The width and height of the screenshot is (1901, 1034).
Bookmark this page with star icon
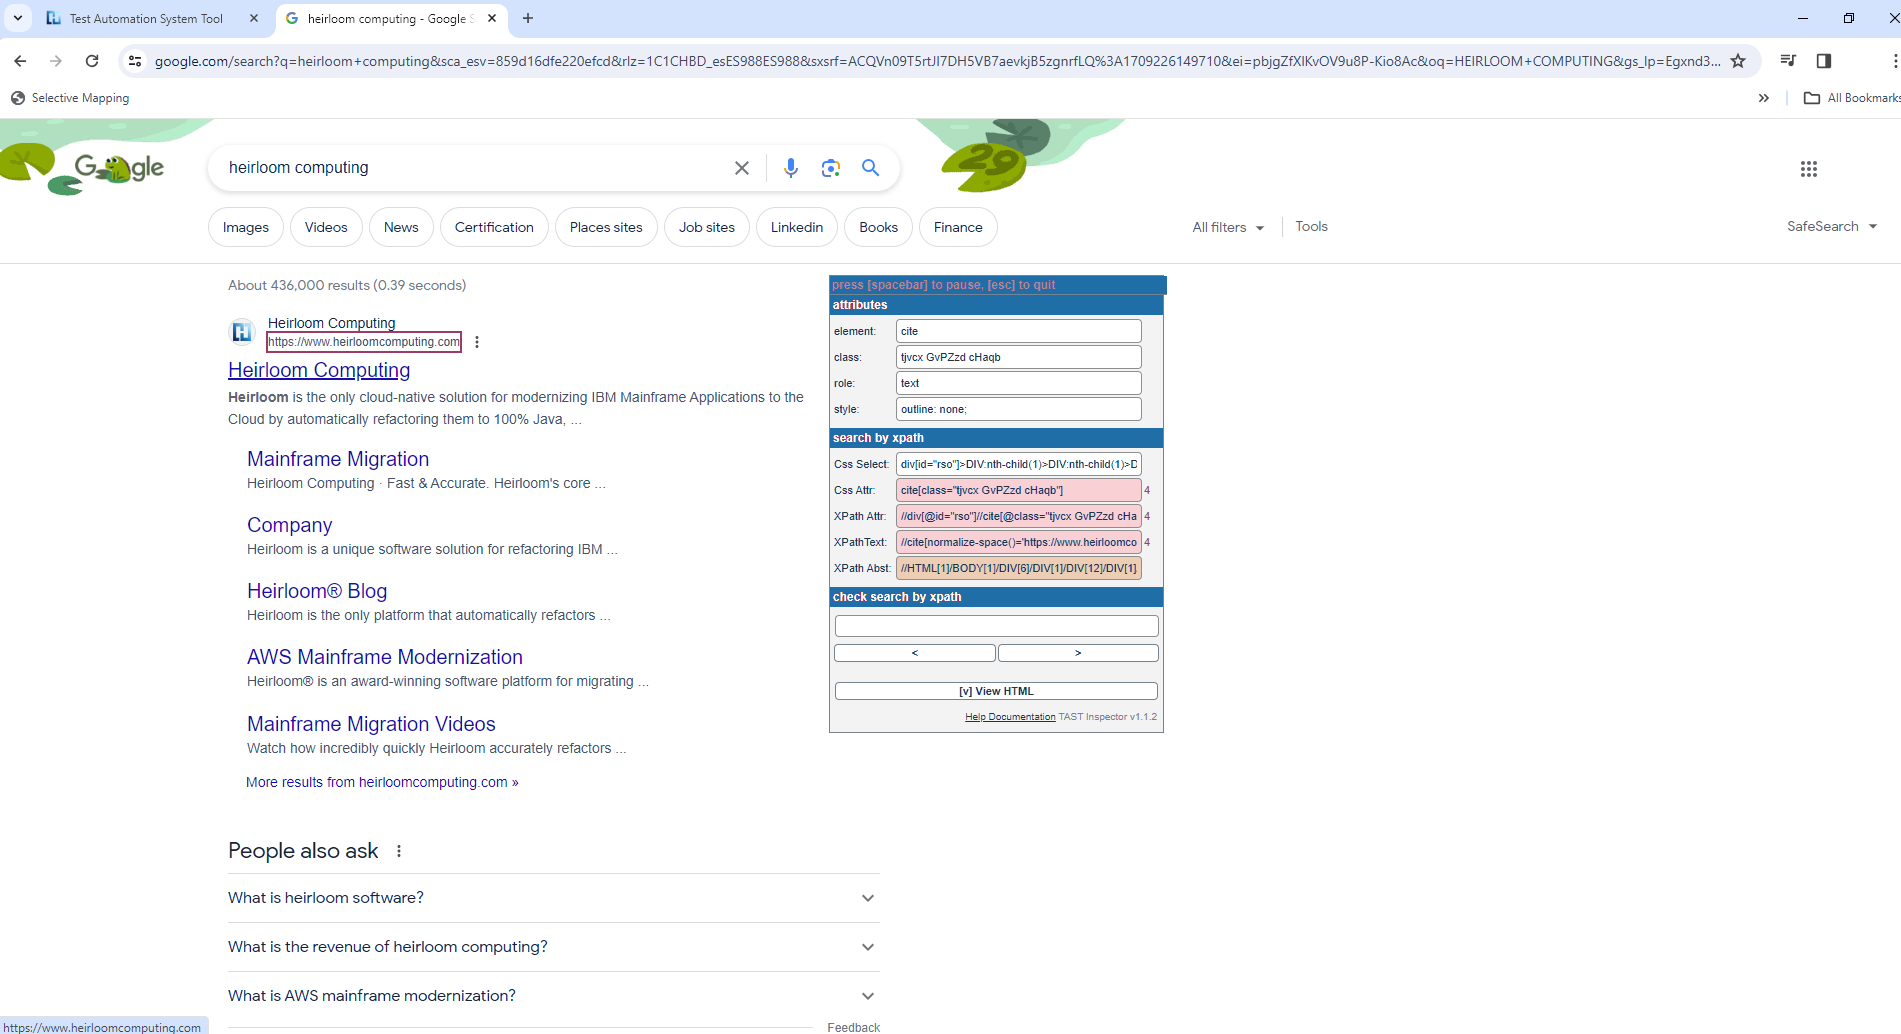point(1738,61)
